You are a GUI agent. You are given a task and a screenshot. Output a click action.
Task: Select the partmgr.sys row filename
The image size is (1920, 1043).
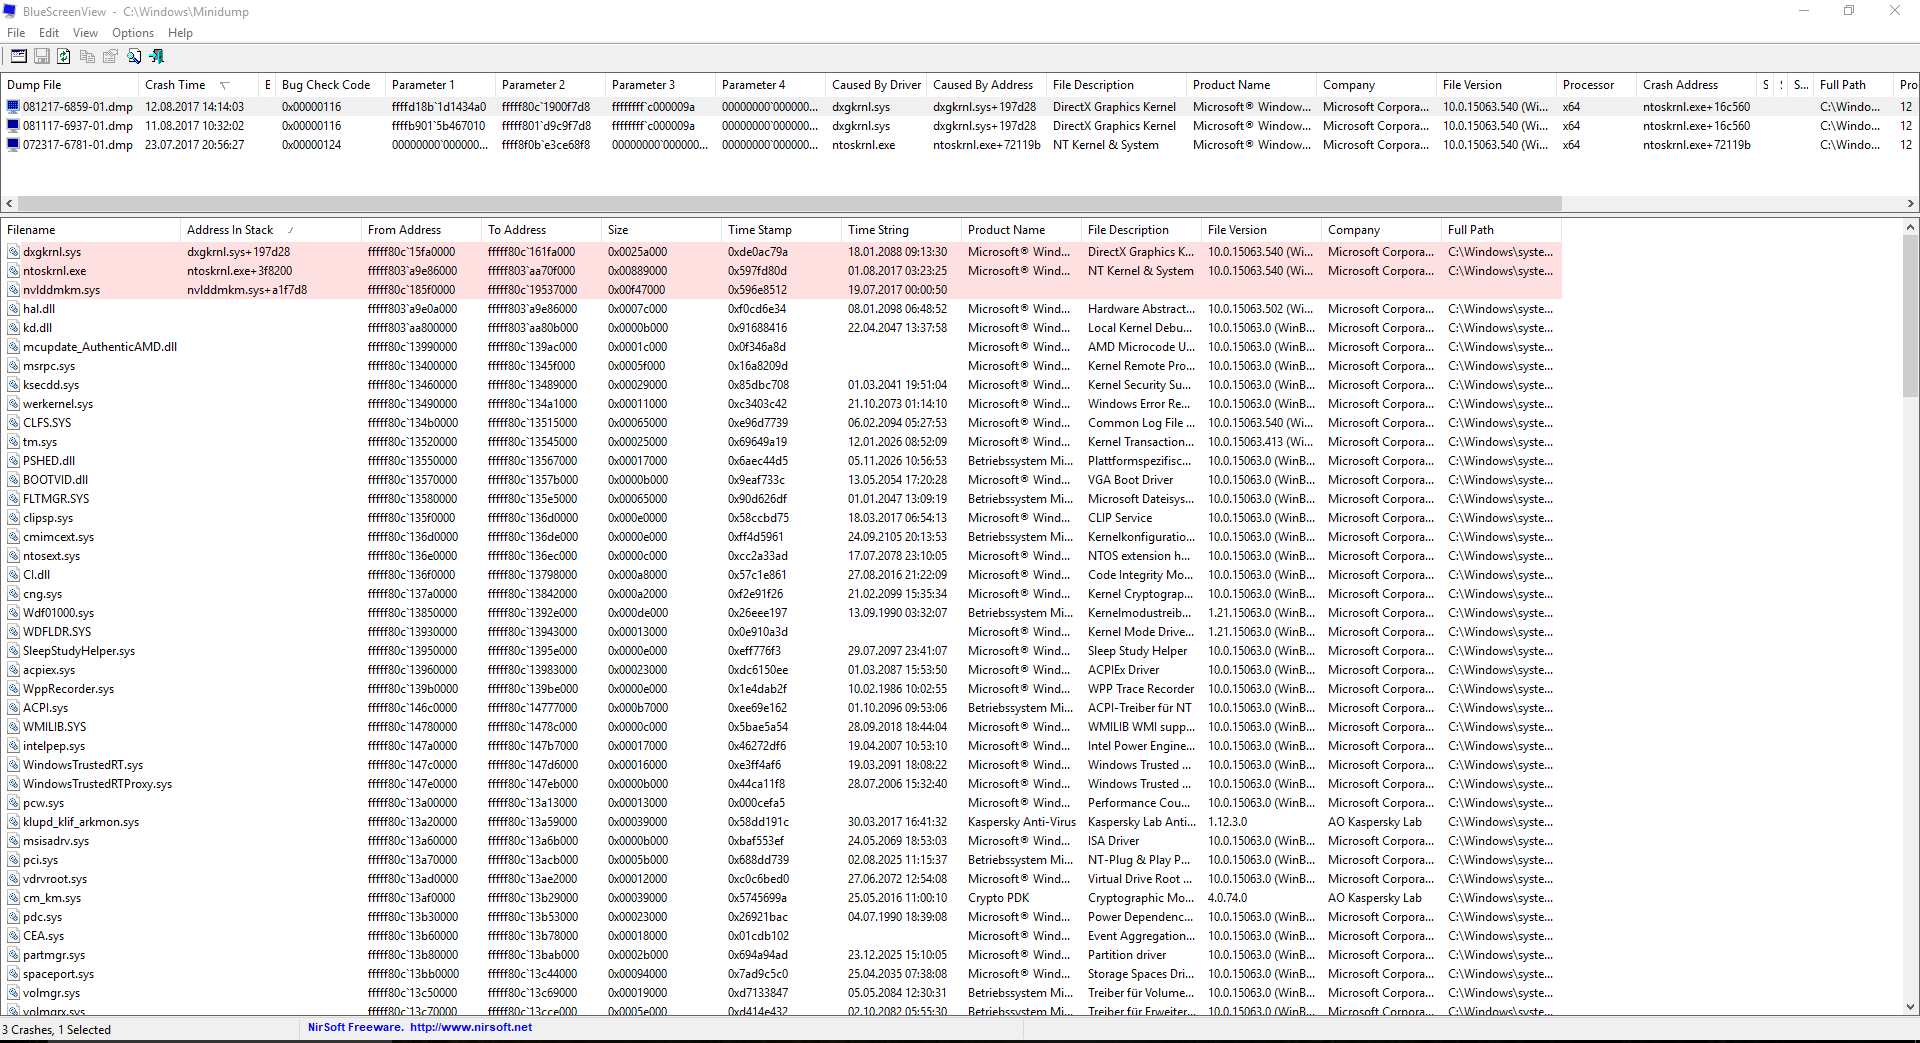coord(54,955)
